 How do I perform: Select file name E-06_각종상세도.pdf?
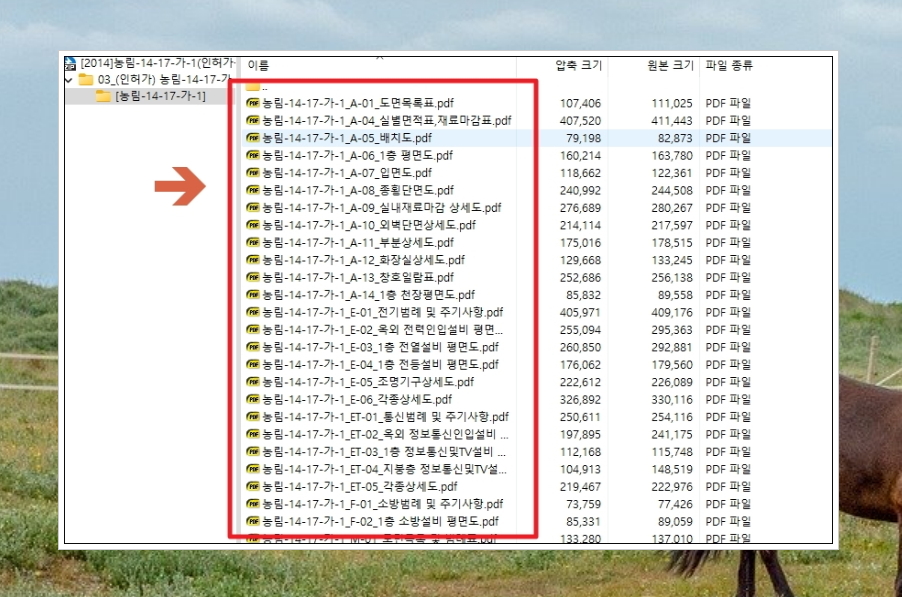pyautogui.click(x=357, y=400)
